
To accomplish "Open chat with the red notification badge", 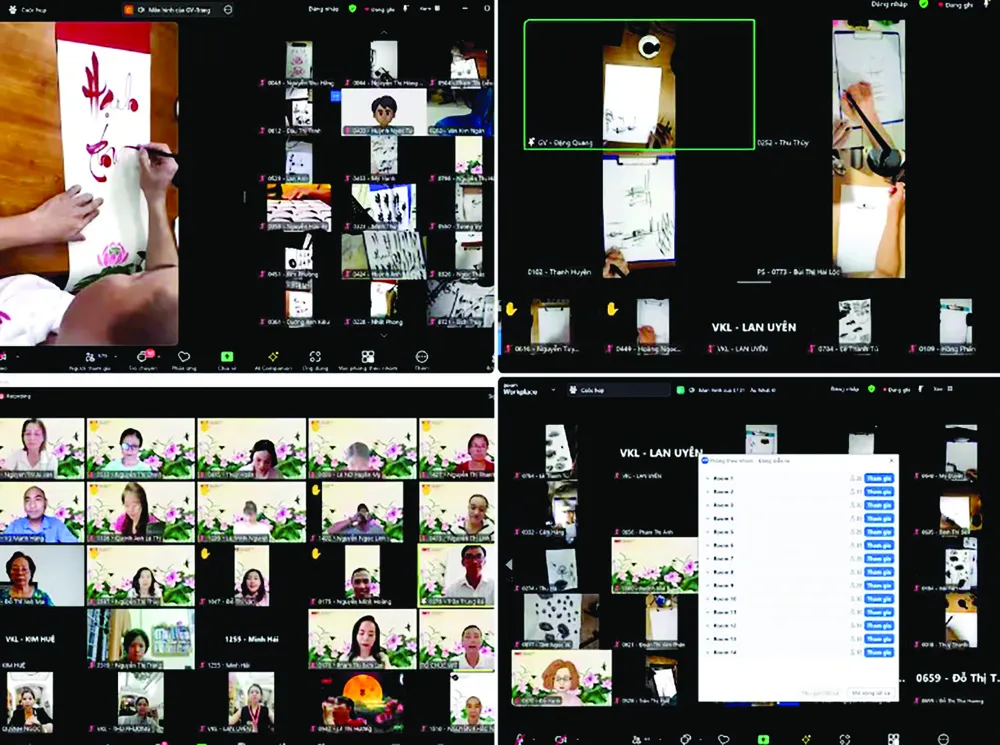I will 143,356.
